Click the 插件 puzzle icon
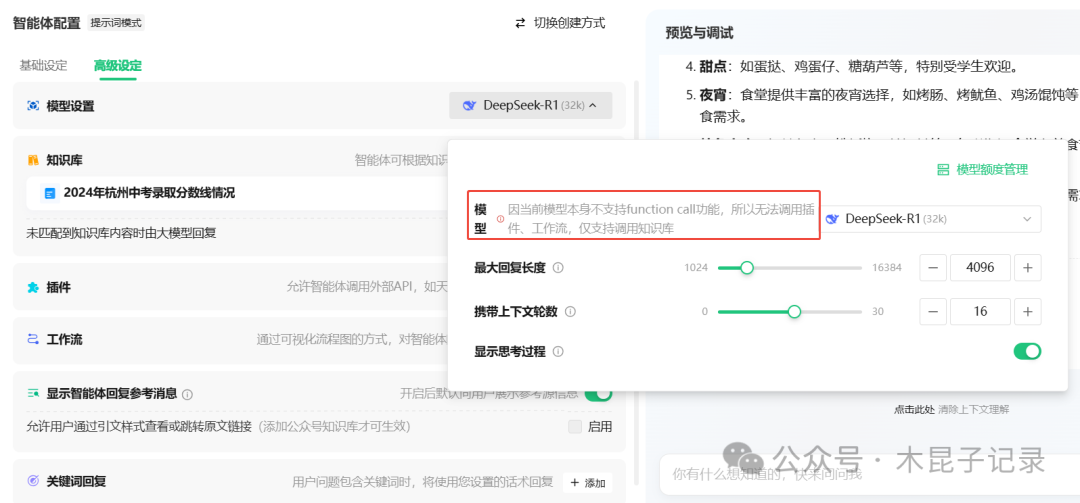The width and height of the screenshot is (1080, 503). click(33, 288)
